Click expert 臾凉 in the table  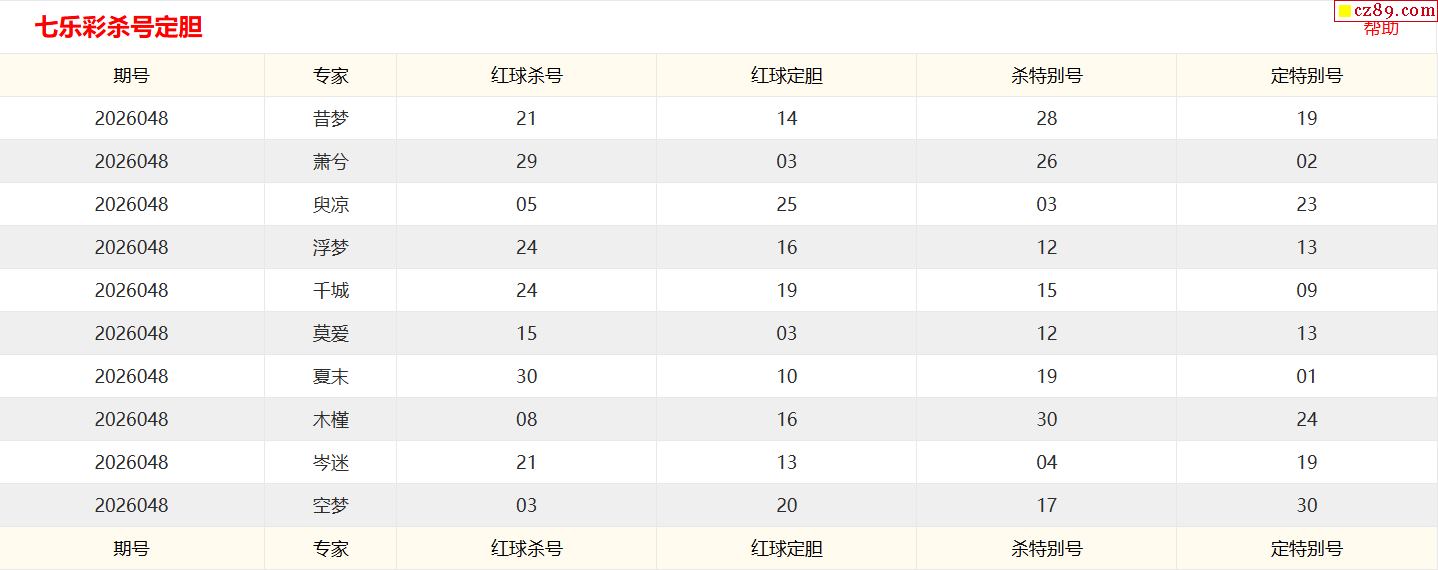330,205
